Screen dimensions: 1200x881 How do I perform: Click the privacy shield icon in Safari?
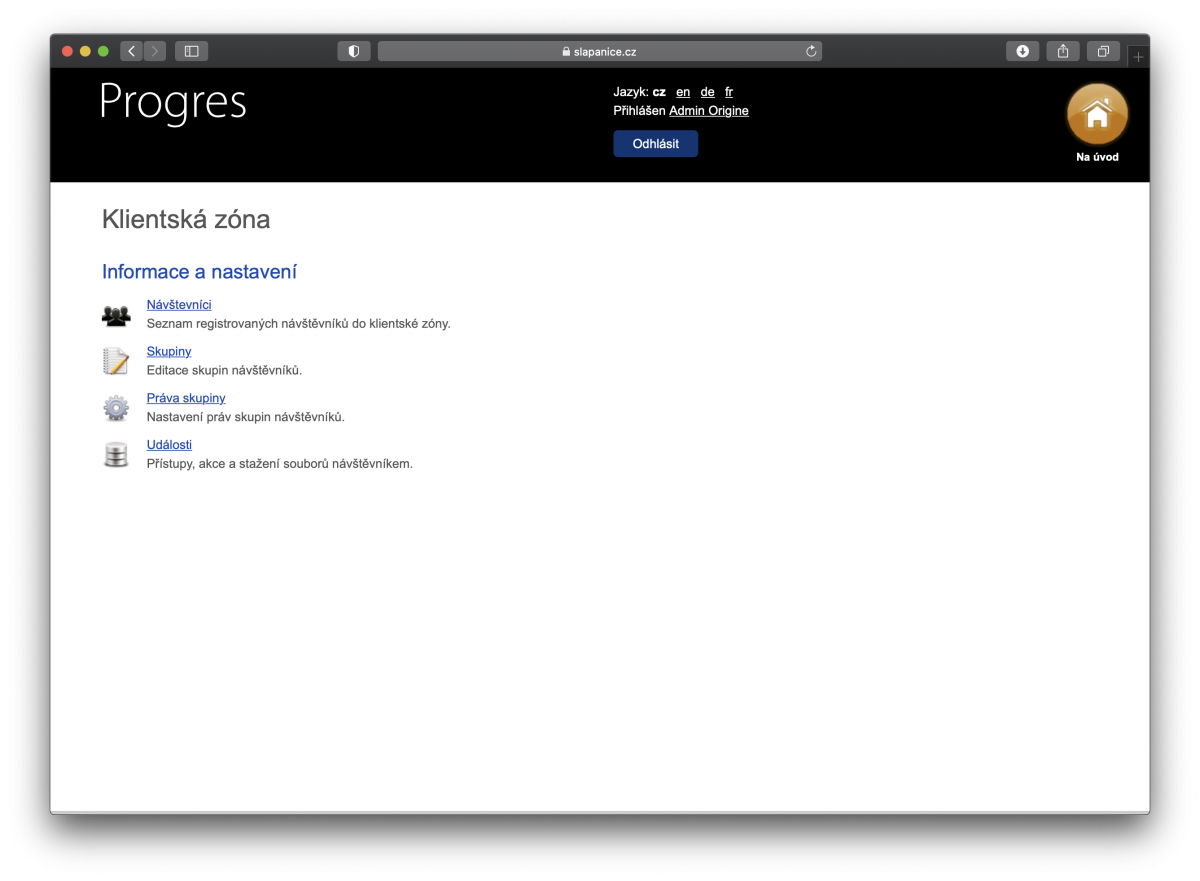click(x=353, y=51)
